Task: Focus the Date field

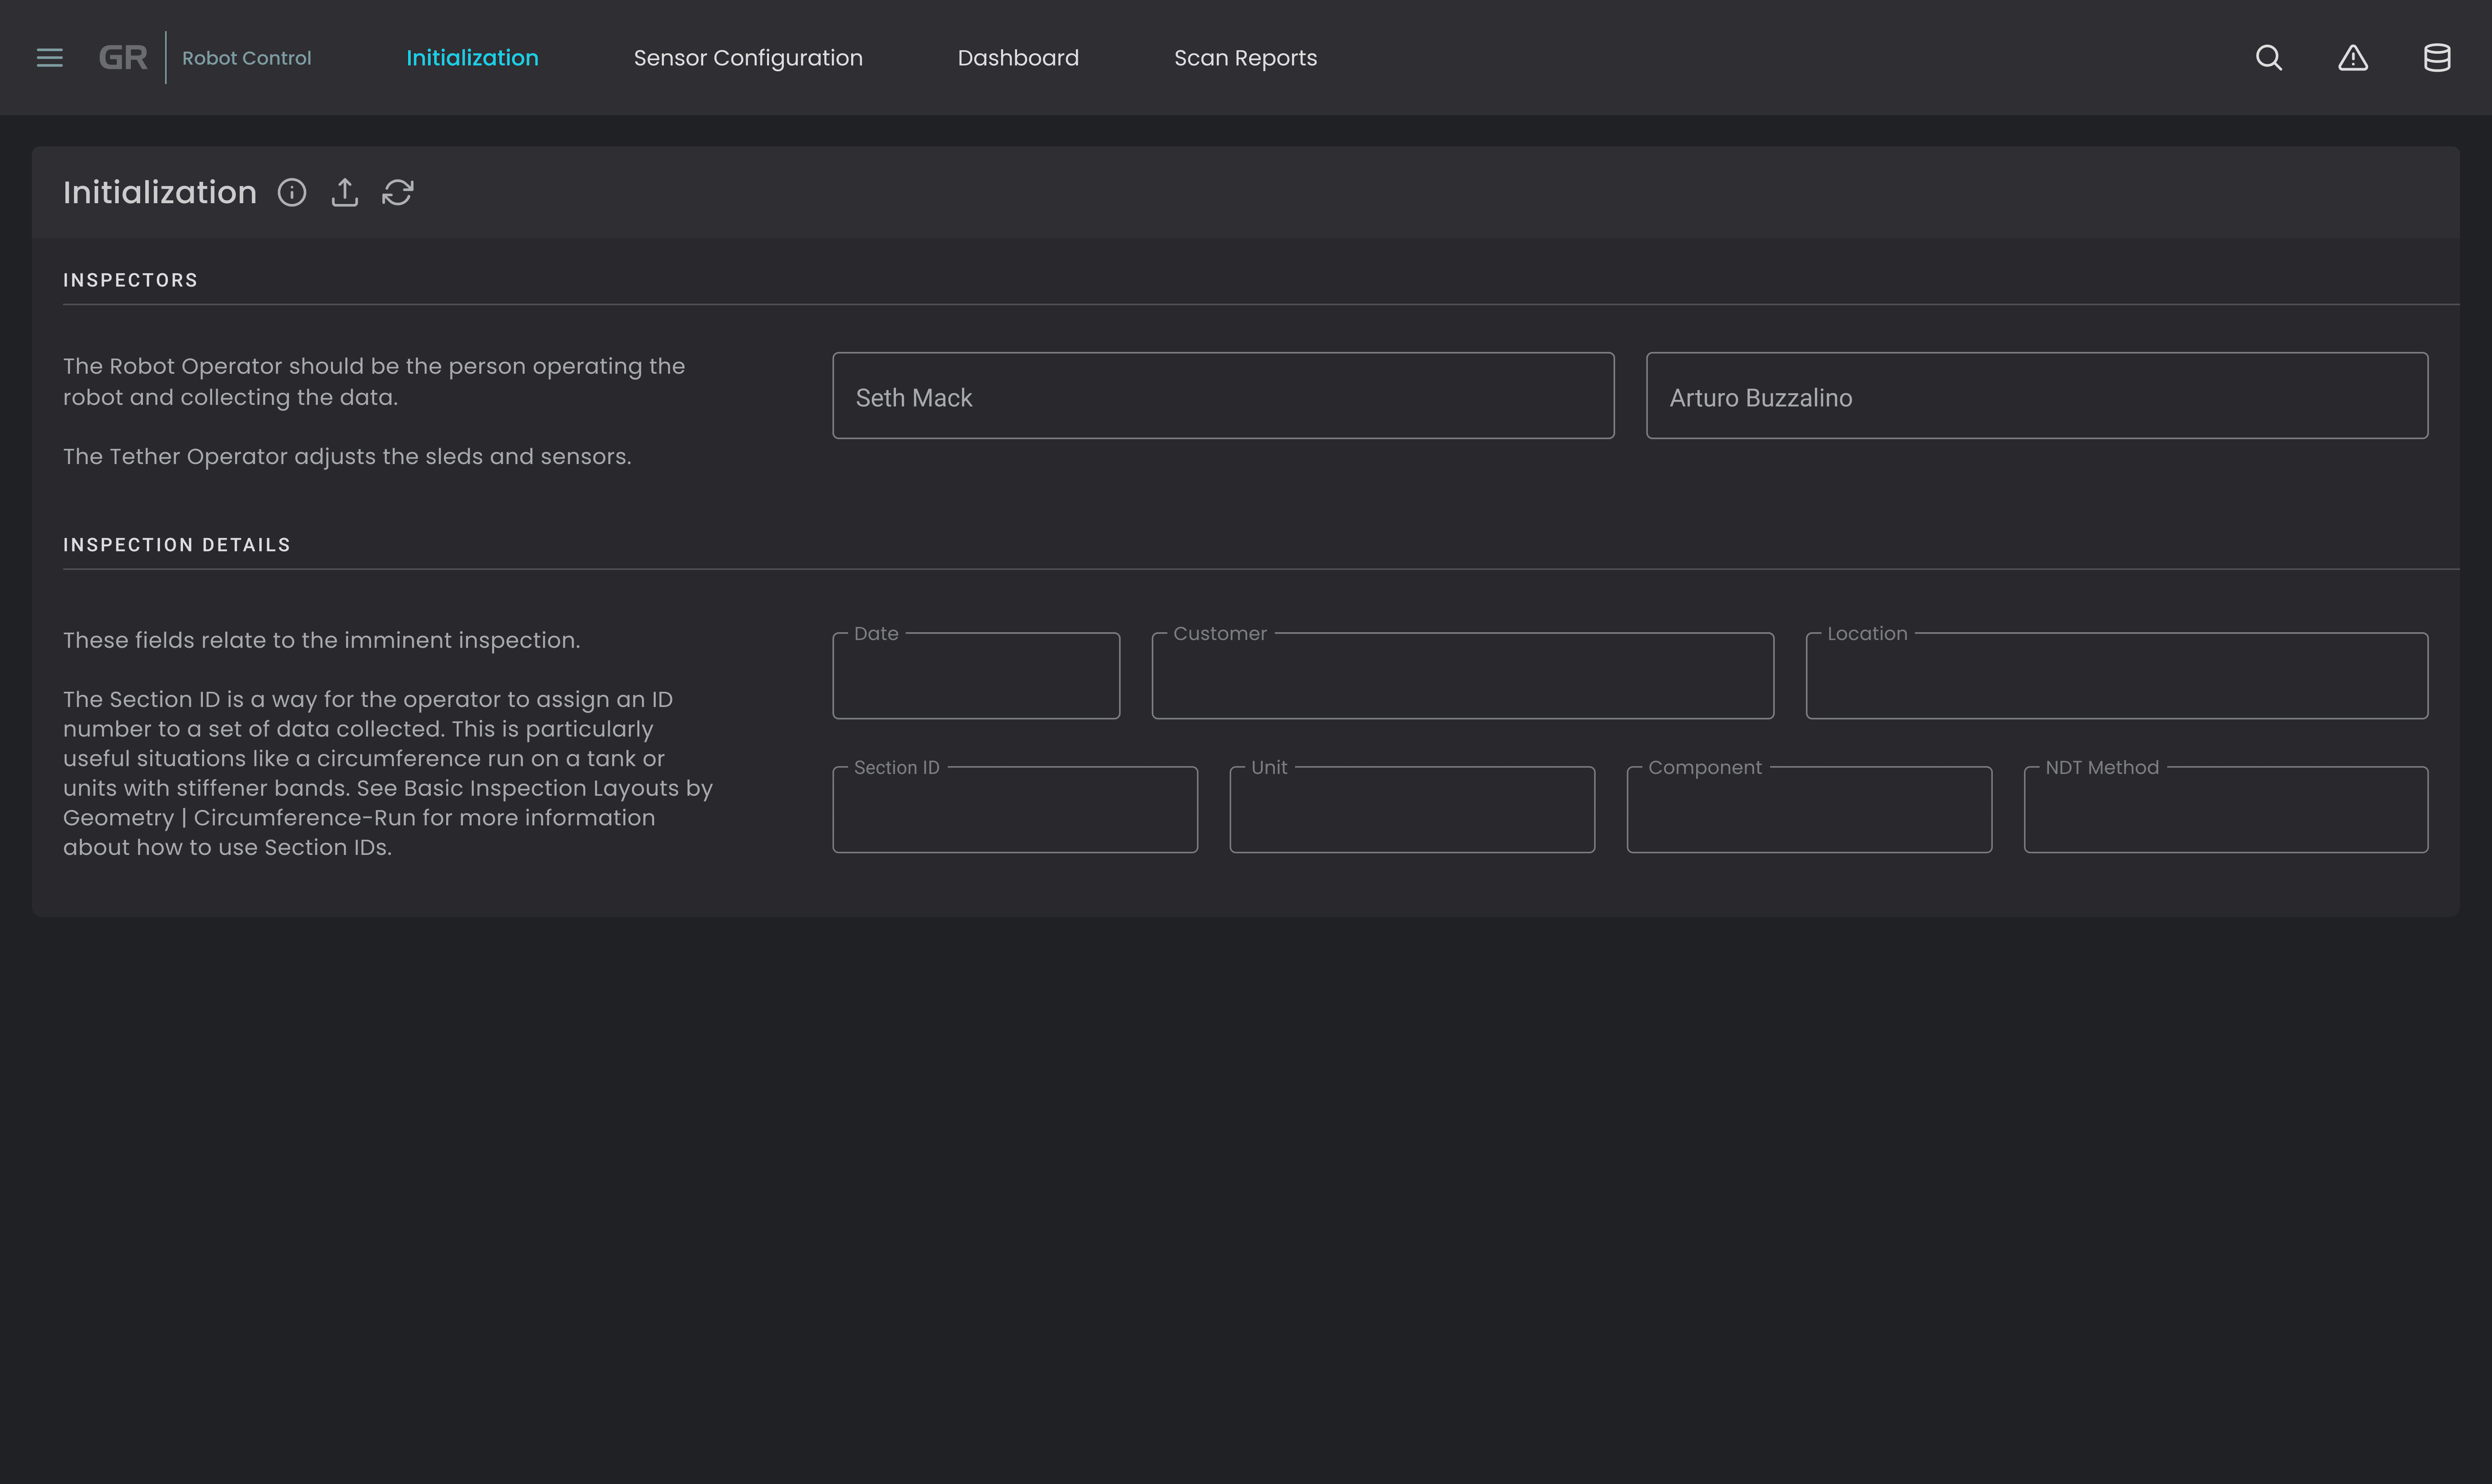Action: click(976, 675)
